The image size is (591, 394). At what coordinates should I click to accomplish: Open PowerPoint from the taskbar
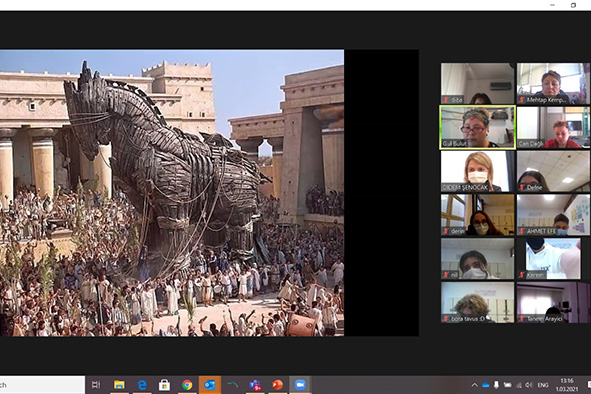tap(278, 385)
